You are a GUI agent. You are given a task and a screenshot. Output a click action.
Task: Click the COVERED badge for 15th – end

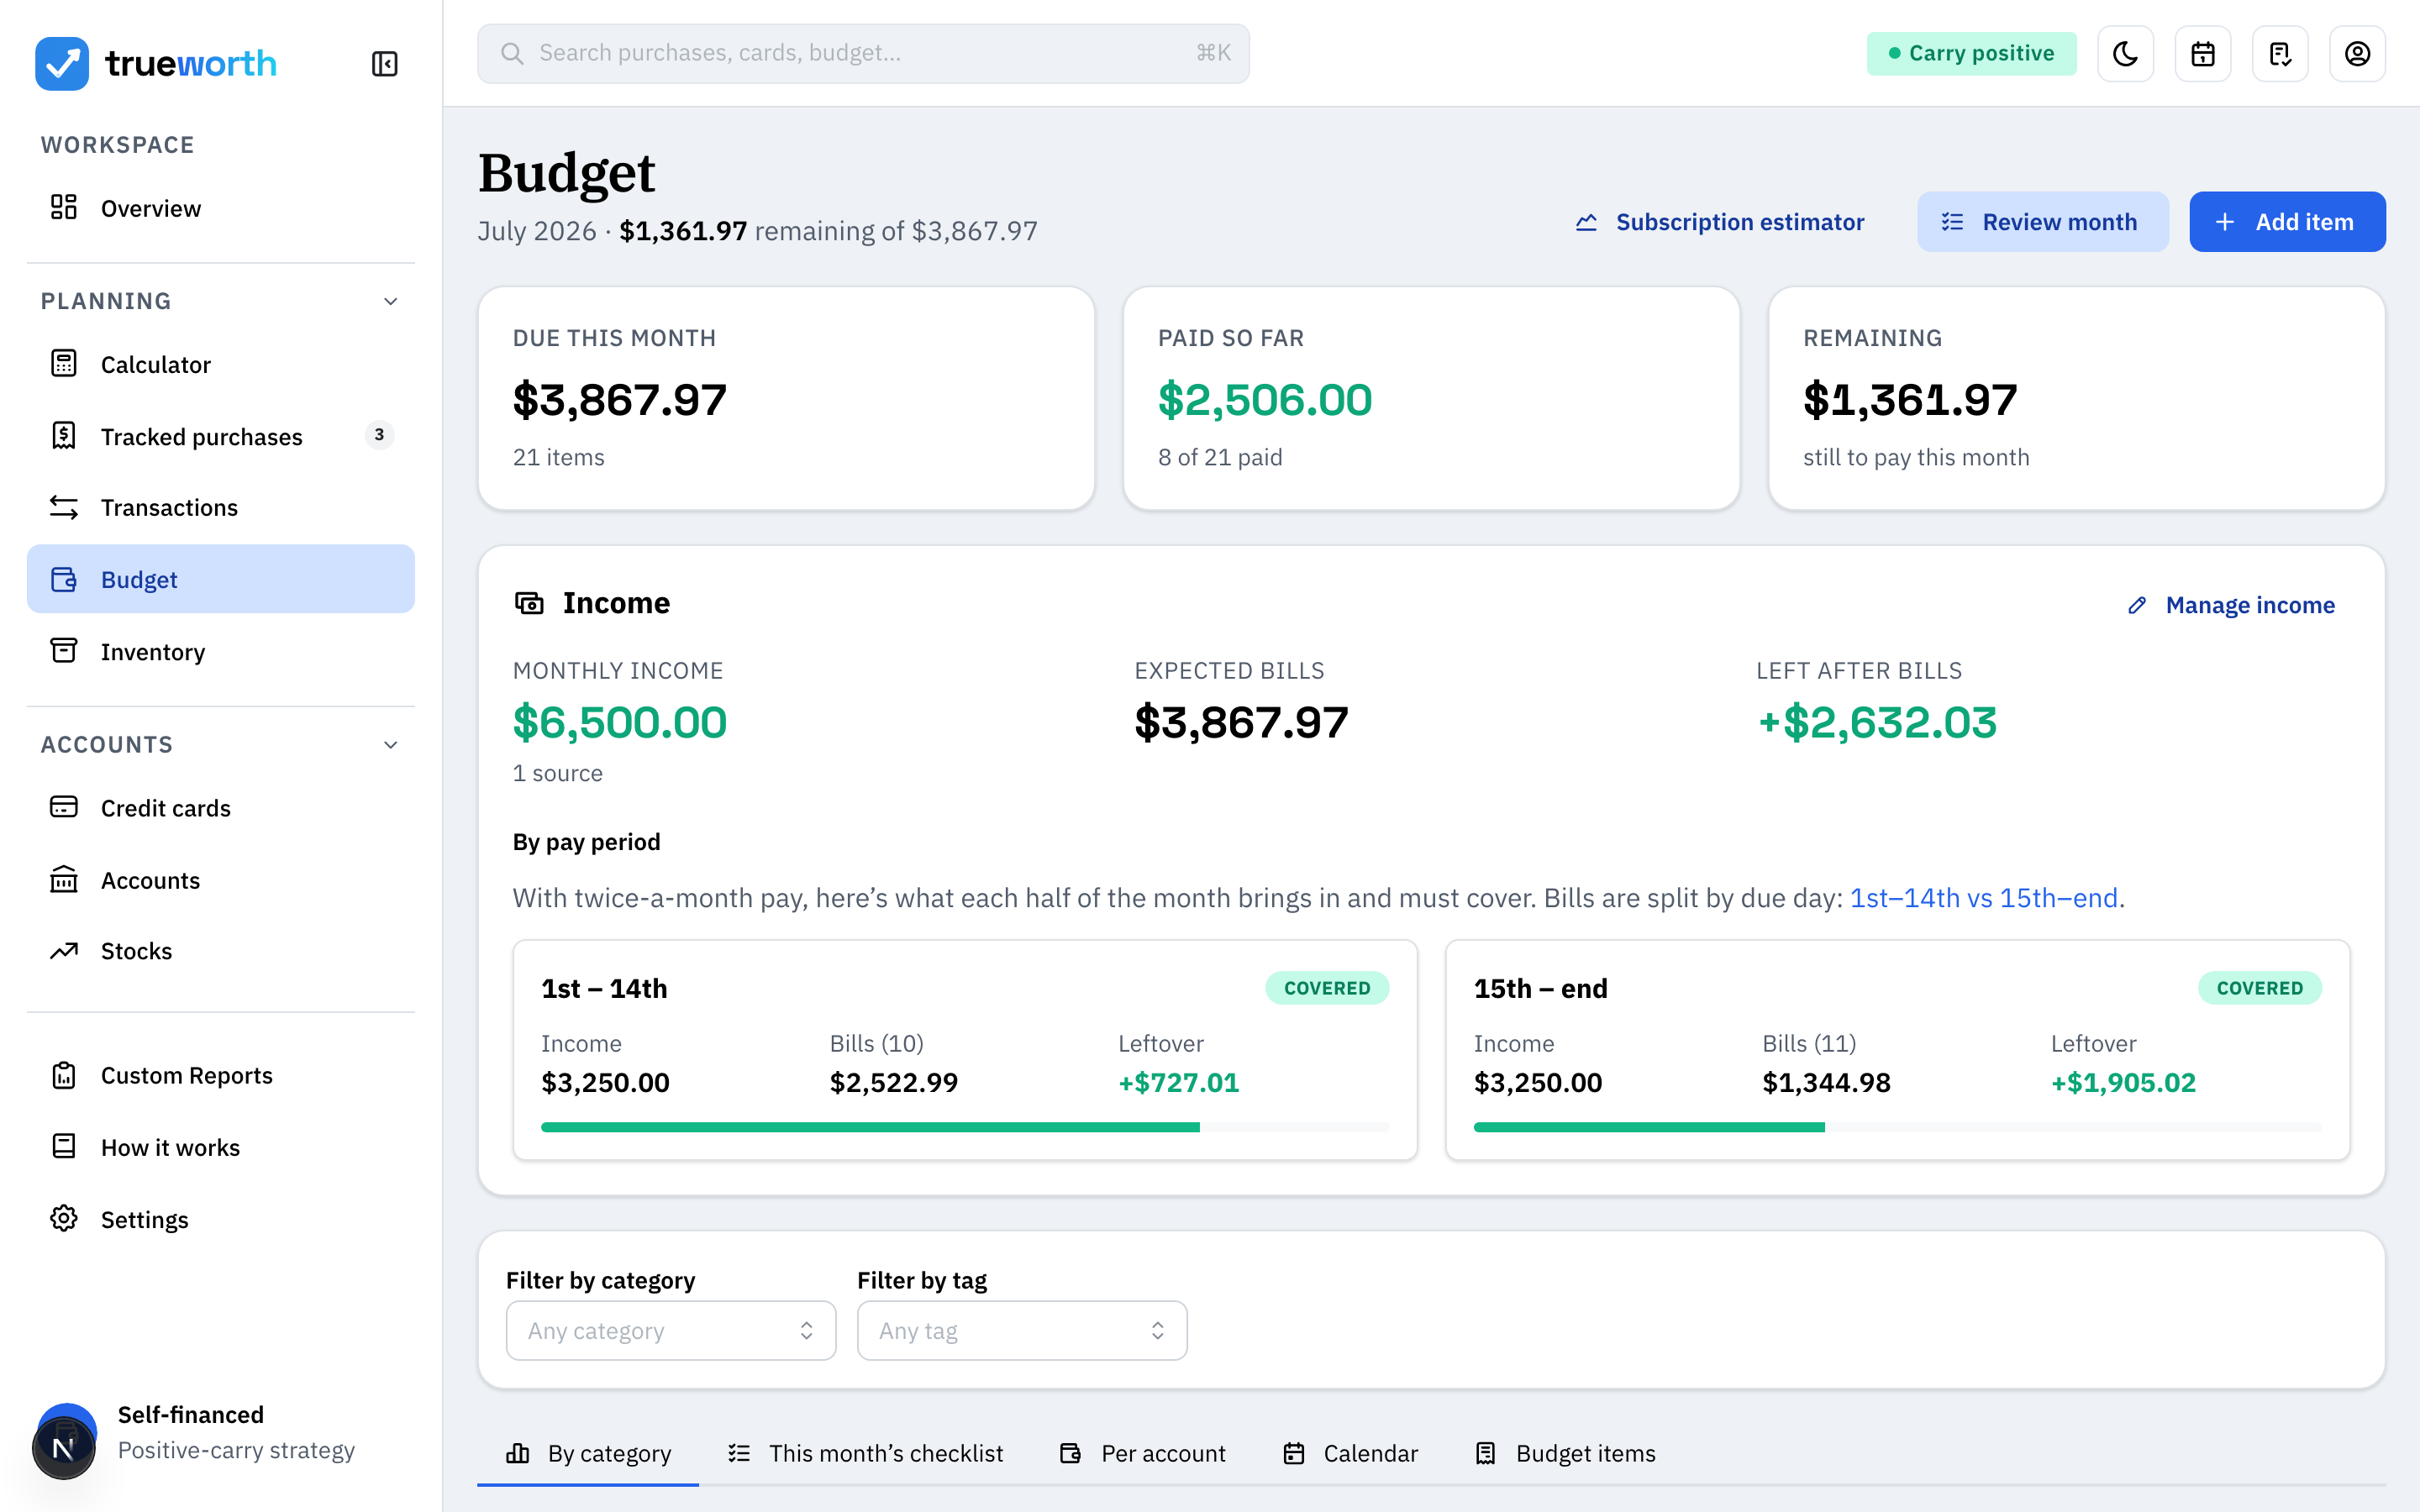pos(2259,988)
